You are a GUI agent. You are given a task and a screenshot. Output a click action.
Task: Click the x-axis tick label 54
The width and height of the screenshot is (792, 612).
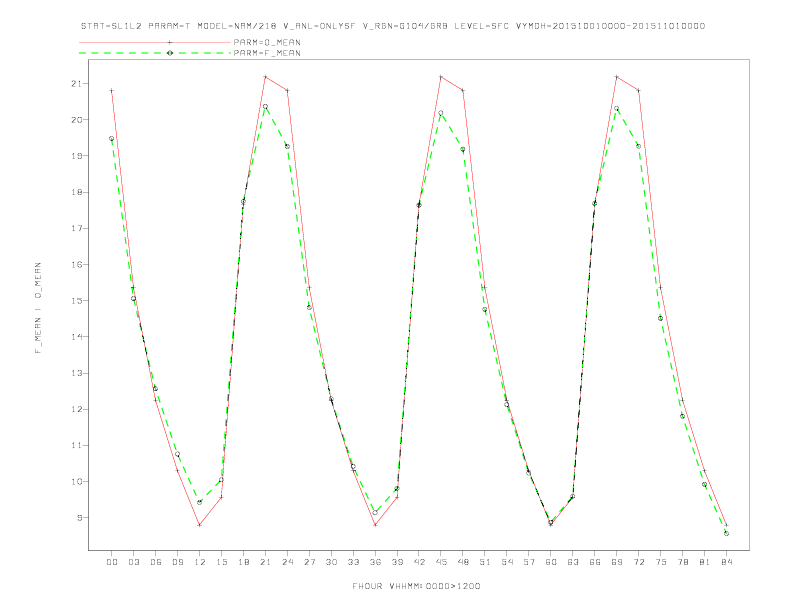pos(507,562)
